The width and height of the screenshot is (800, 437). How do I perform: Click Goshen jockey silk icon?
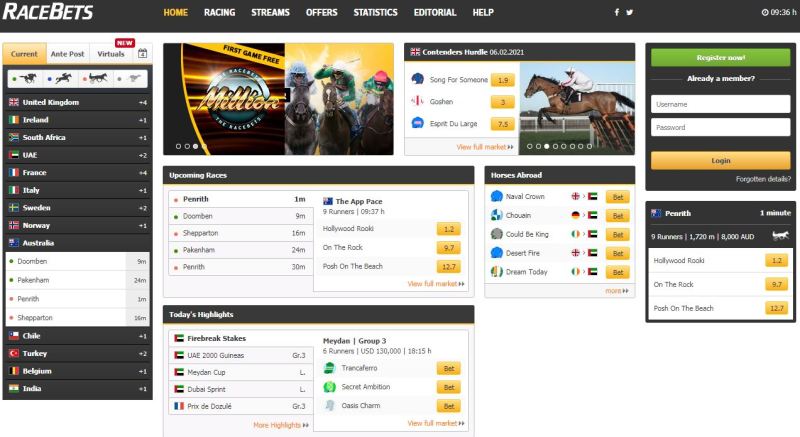tap(418, 101)
